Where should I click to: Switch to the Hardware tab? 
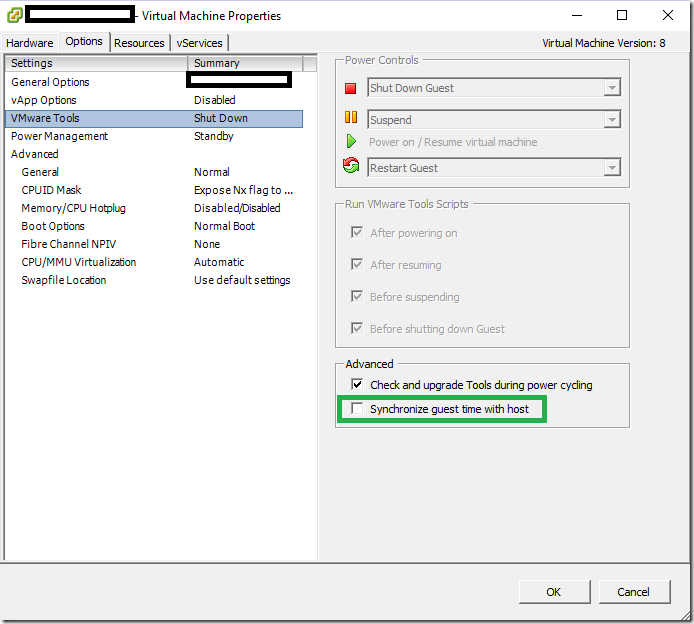pos(30,43)
